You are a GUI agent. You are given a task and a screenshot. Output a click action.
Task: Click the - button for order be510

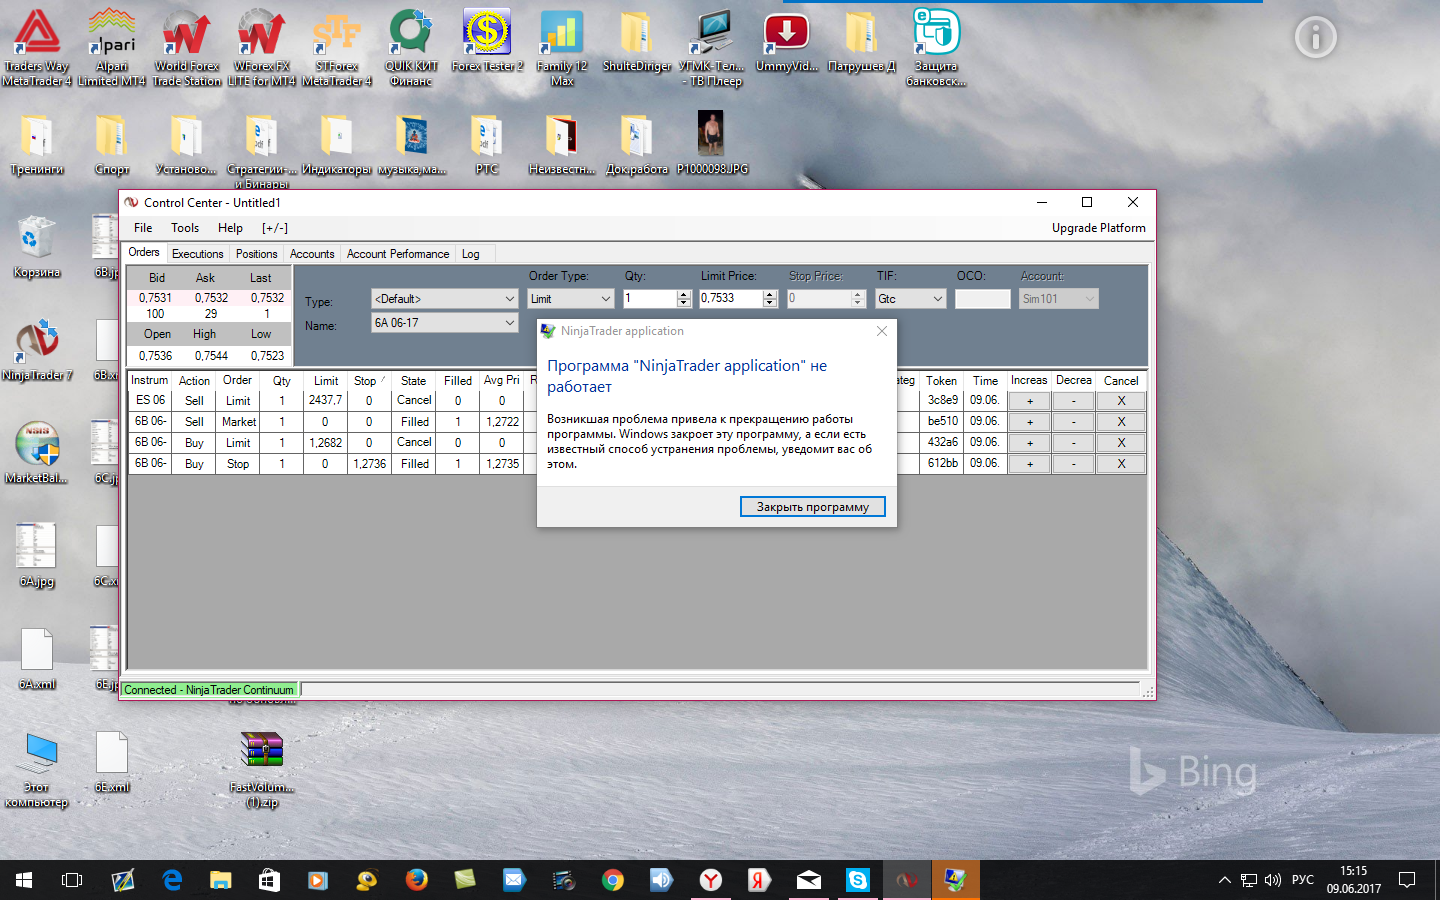point(1074,422)
